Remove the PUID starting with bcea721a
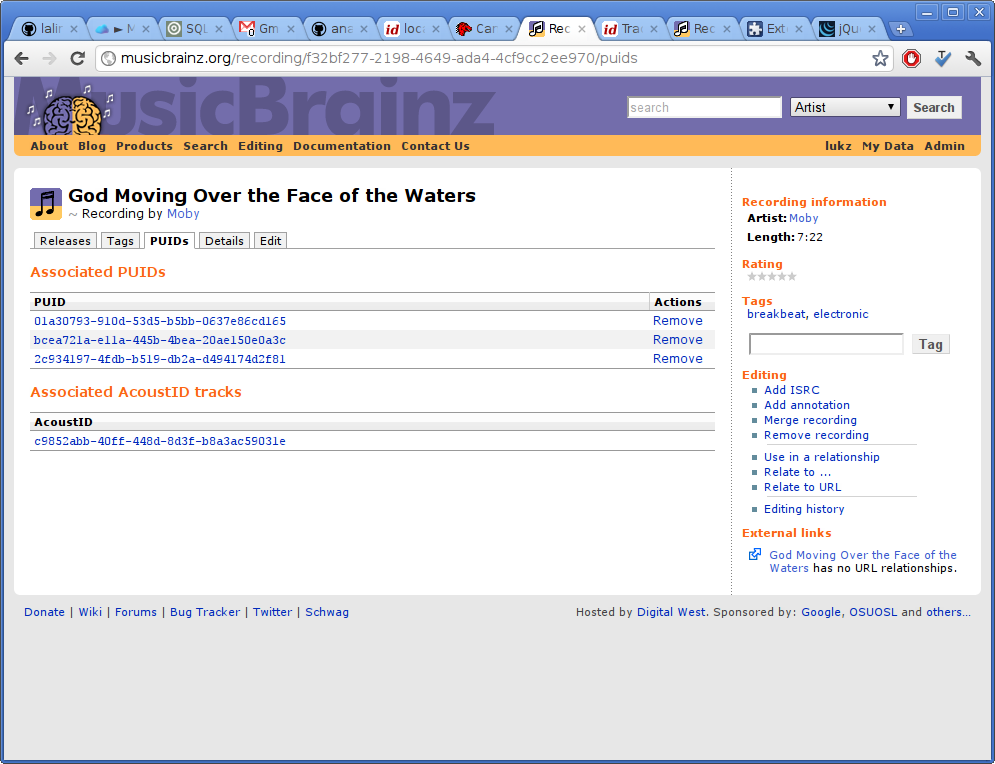 pyautogui.click(x=678, y=340)
